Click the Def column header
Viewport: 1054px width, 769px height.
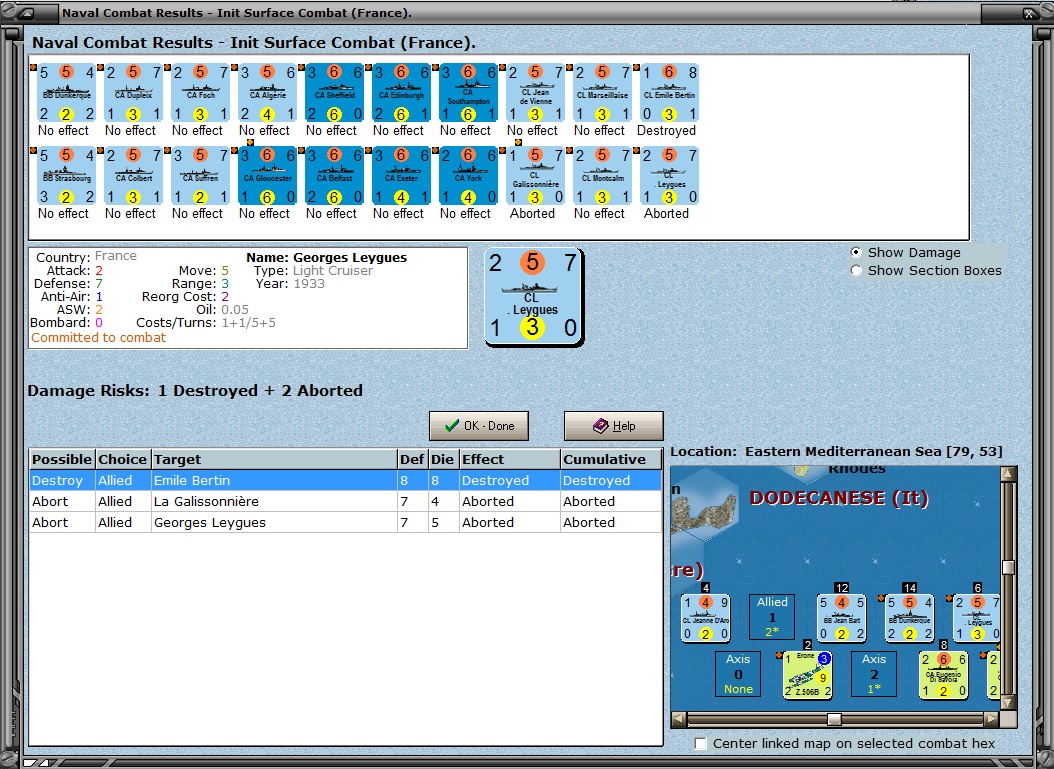tap(413, 459)
